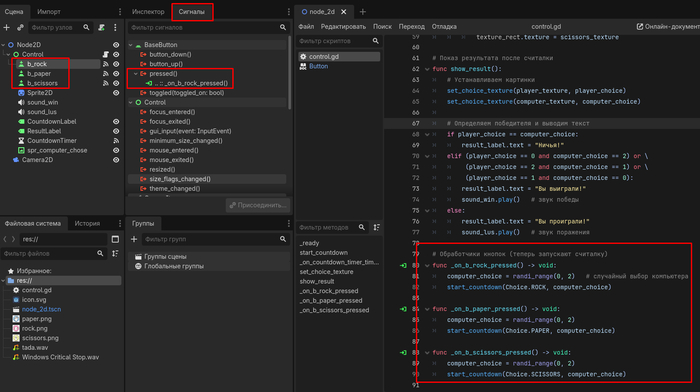Click signal icon next to CountdownTimer
Viewport: 700px width, 392px height.
116,141
